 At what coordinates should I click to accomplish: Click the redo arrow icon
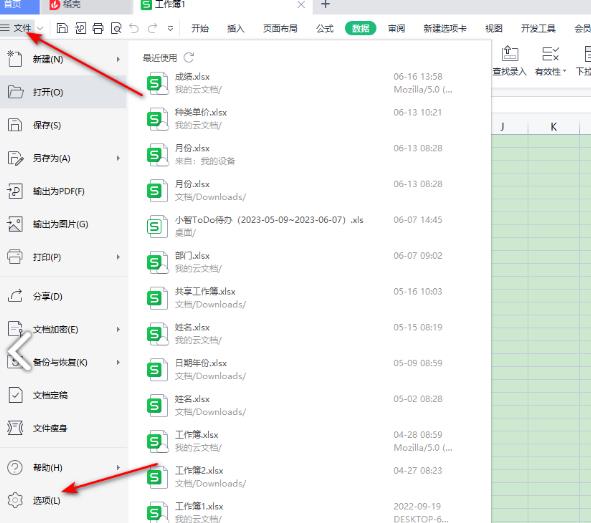(152, 28)
